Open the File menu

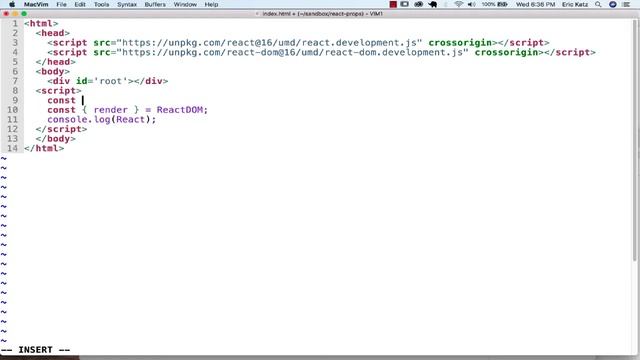tap(61, 4)
